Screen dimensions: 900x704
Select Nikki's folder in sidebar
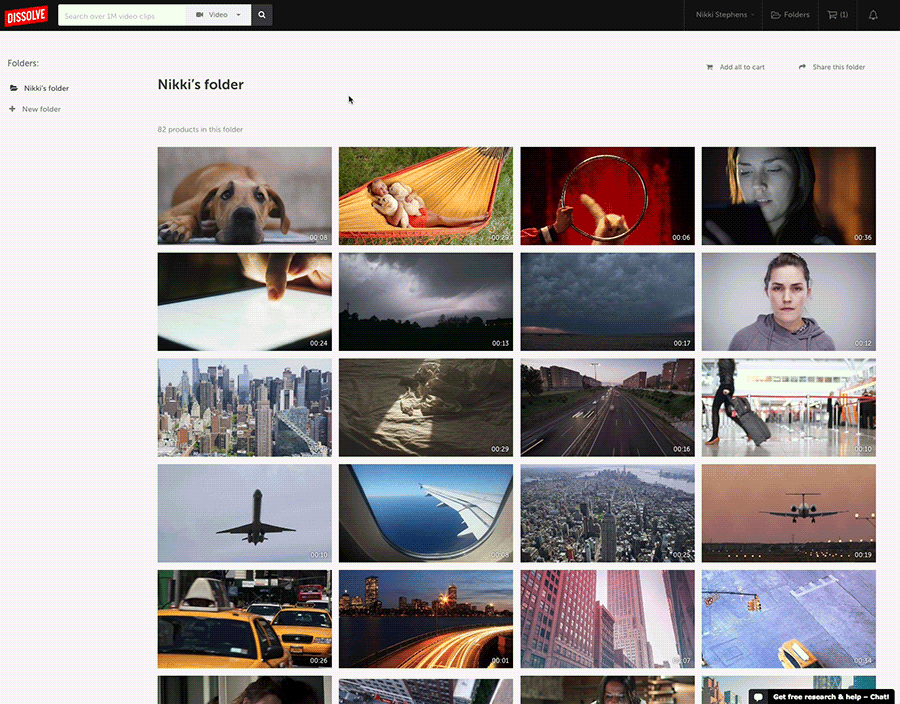coord(40,88)
